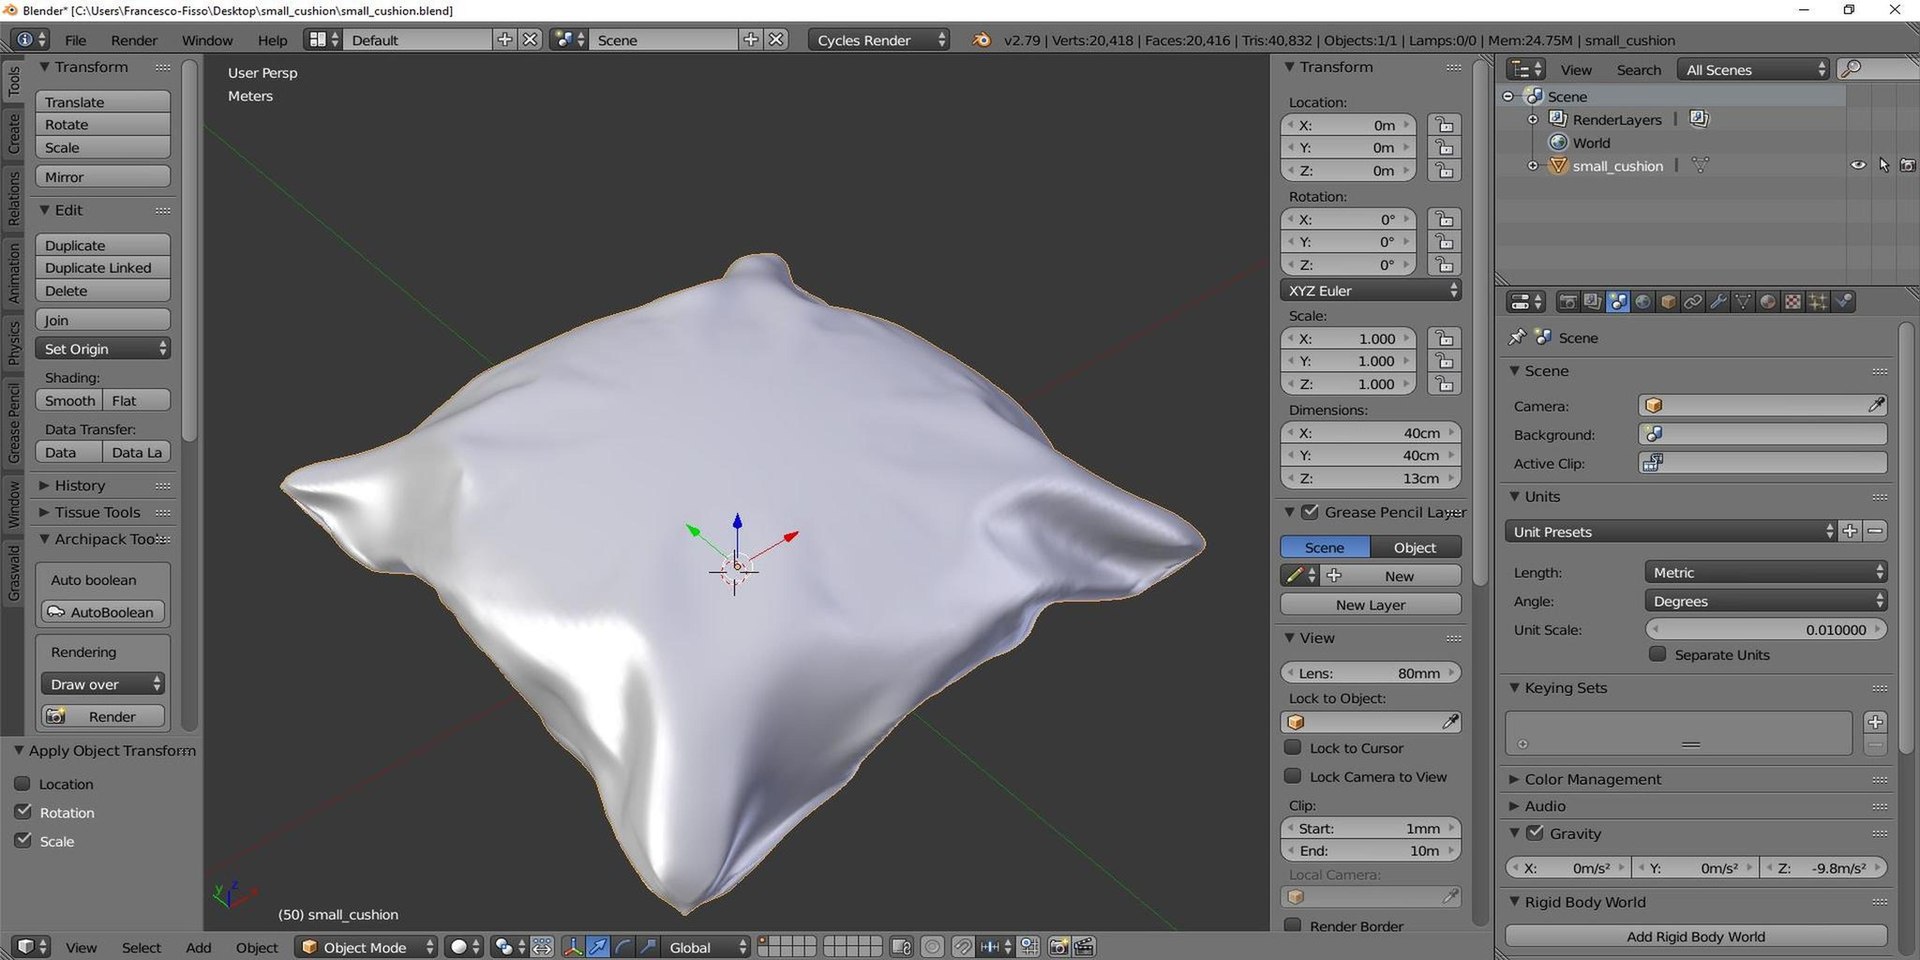Image resolution: width=1920 pixels, height=960 pixels.
Task: Disable the Rotation checkbox
Action: pos(23,812)
